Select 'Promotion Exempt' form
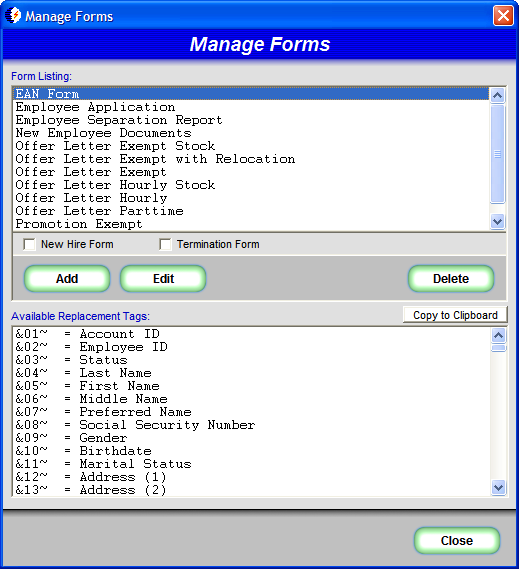Screen dimensions: 519x569 [251, 224]
